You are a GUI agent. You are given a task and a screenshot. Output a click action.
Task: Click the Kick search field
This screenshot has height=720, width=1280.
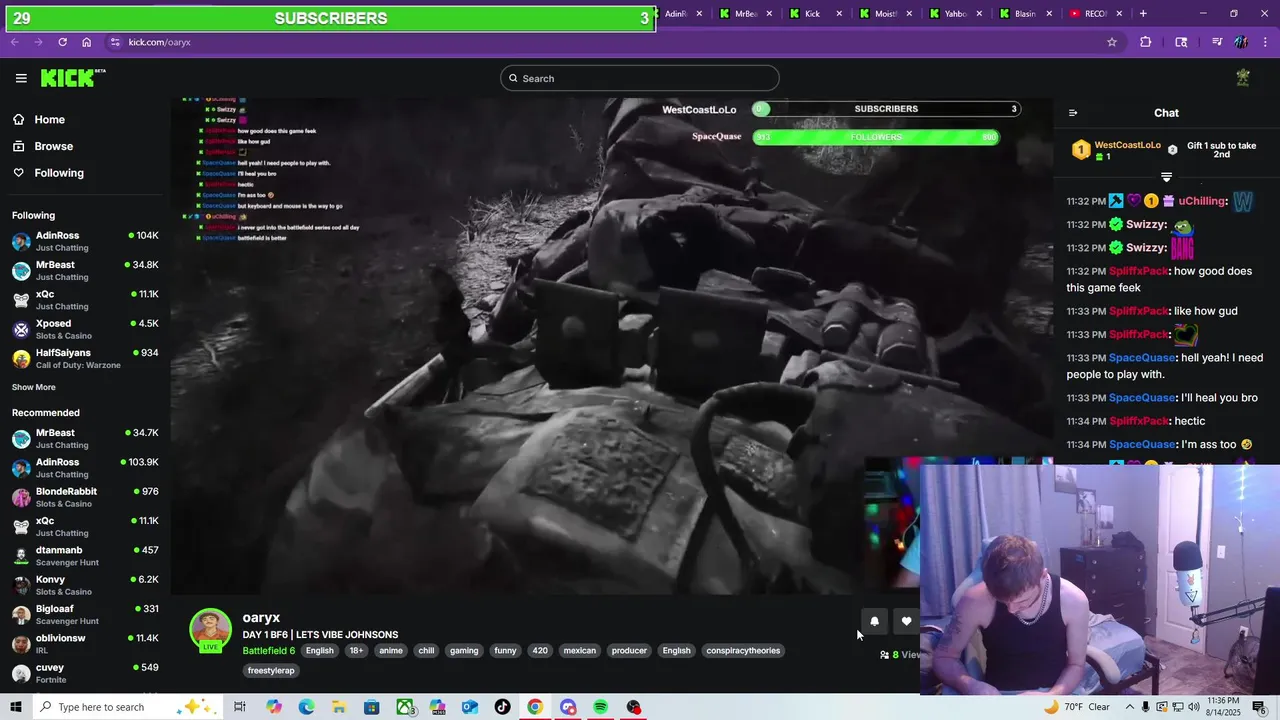(640, 78)
